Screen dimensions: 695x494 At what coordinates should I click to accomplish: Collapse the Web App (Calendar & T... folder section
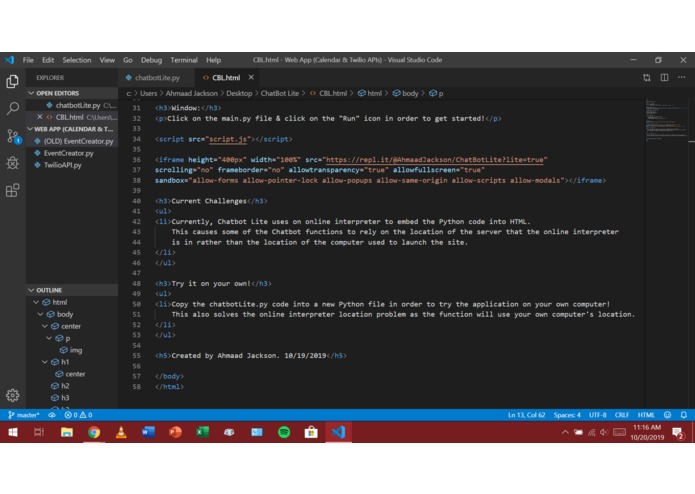point(30,129)
